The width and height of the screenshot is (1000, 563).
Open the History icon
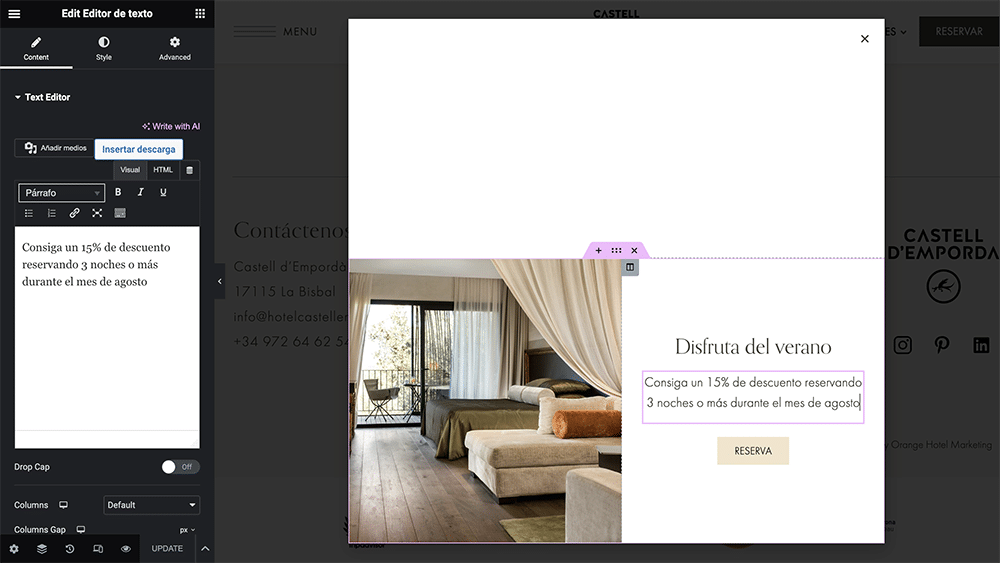pyautogui.click(x=70, y=548)
